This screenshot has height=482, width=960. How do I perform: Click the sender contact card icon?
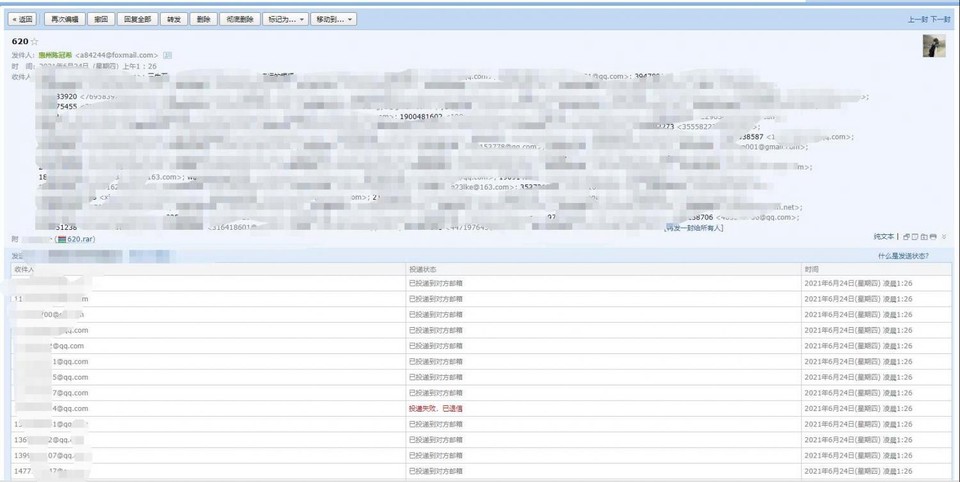coord(168,55)
